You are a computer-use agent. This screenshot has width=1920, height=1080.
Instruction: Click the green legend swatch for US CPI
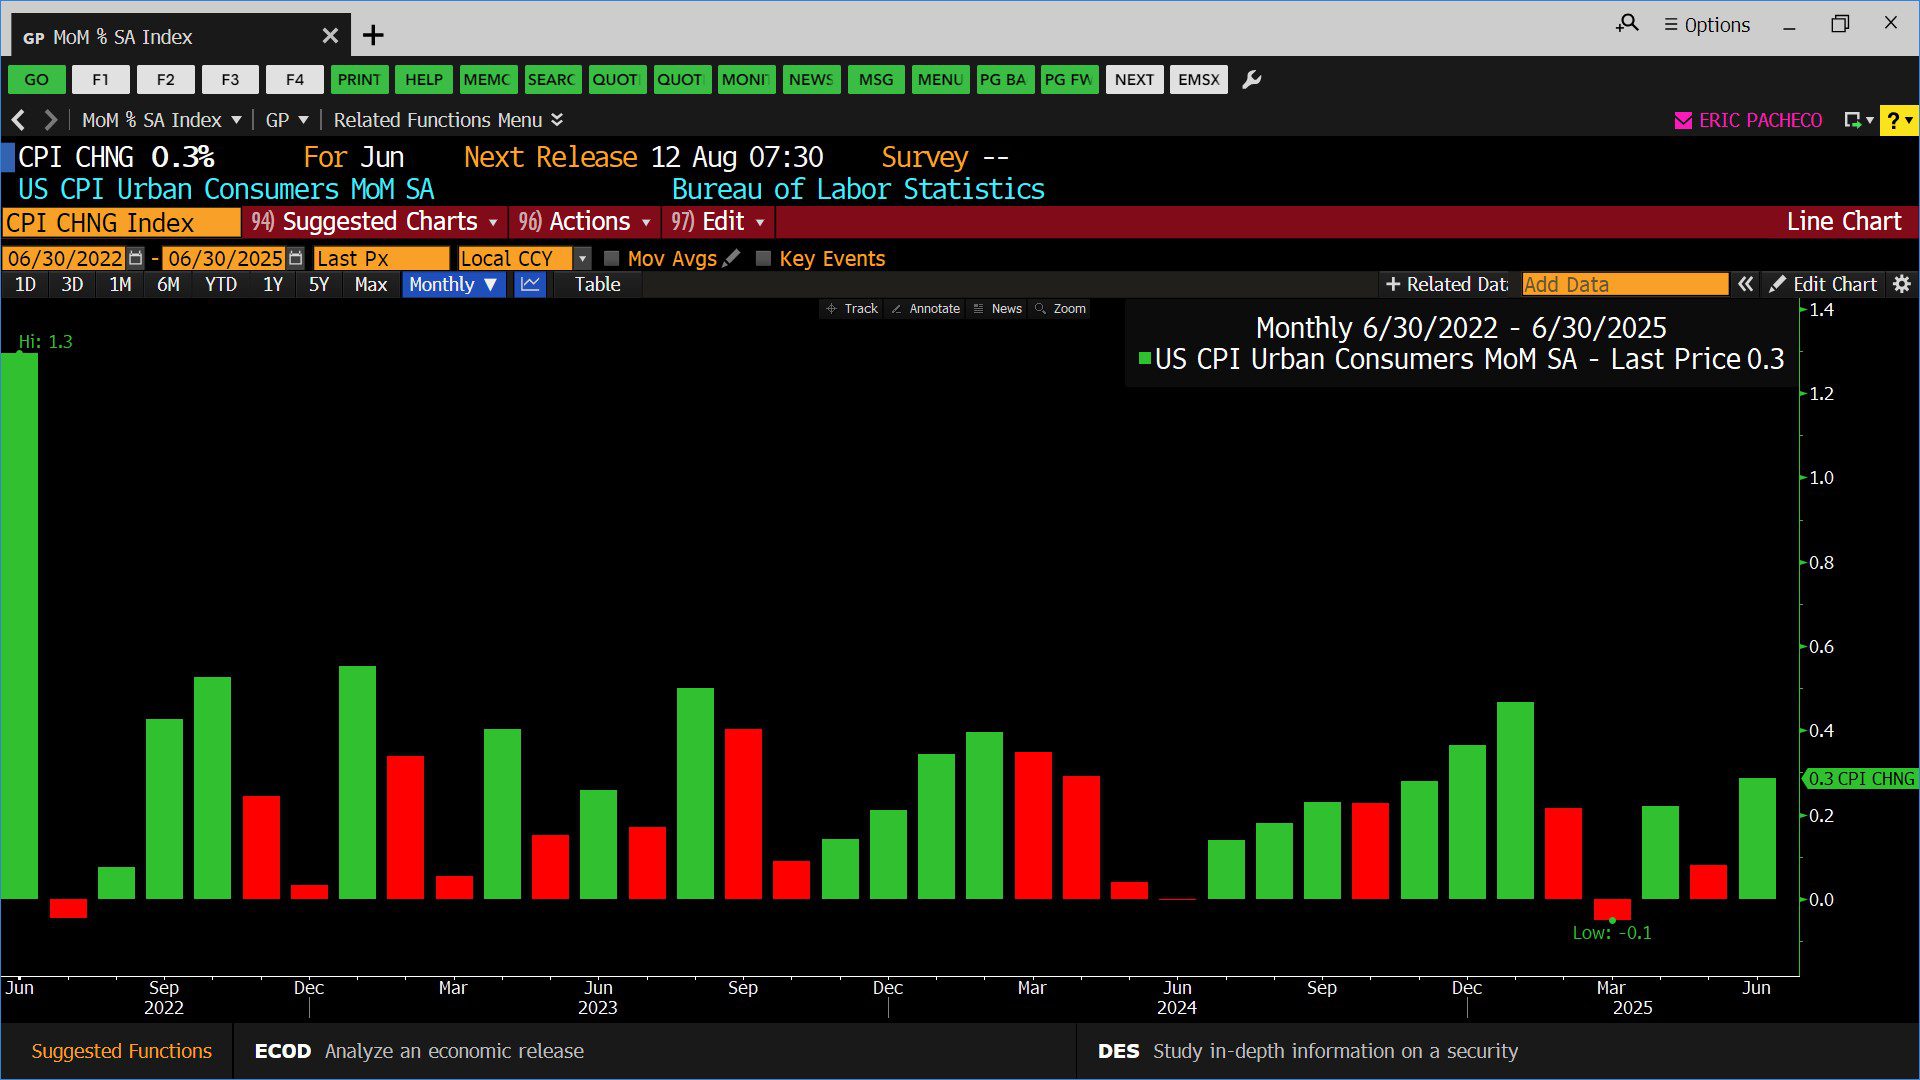(1145, 358)
